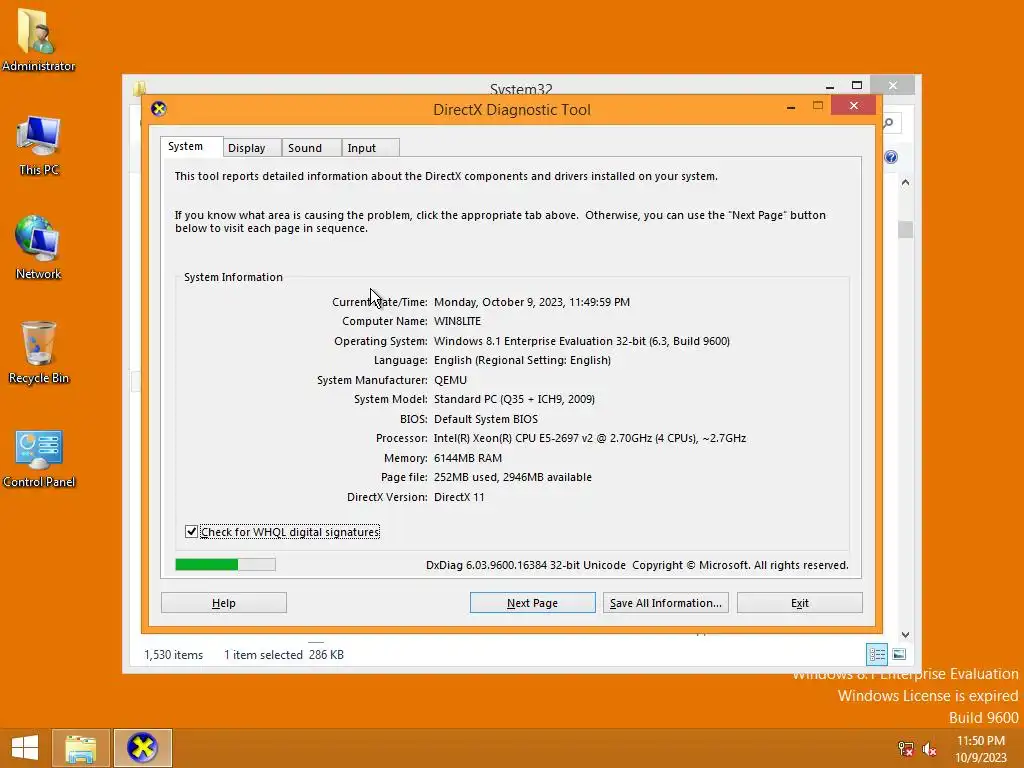The height and width of the screenshot is (768, 1024).
Task: Open the Windows Start button
Action: coord(25,748)
